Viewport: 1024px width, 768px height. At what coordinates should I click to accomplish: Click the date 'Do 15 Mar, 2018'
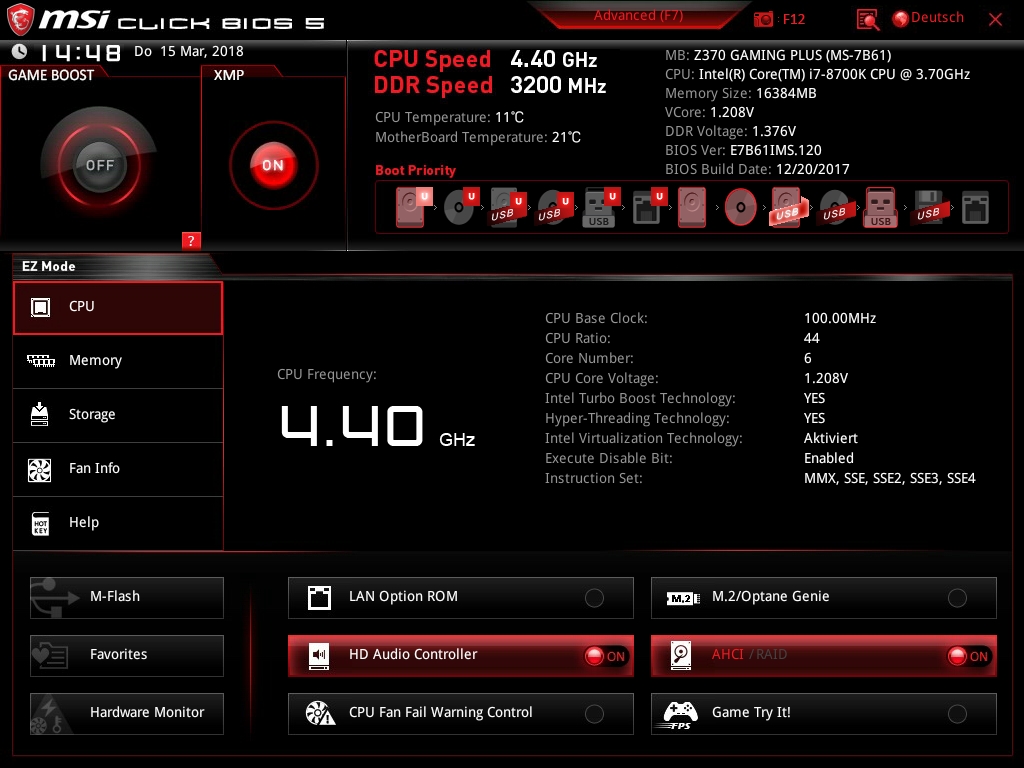coord(189,52)
